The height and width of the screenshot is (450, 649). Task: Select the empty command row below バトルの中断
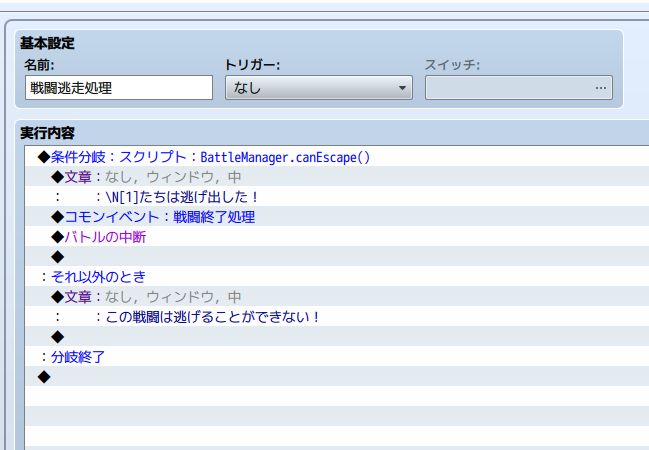tap(337, 257)
